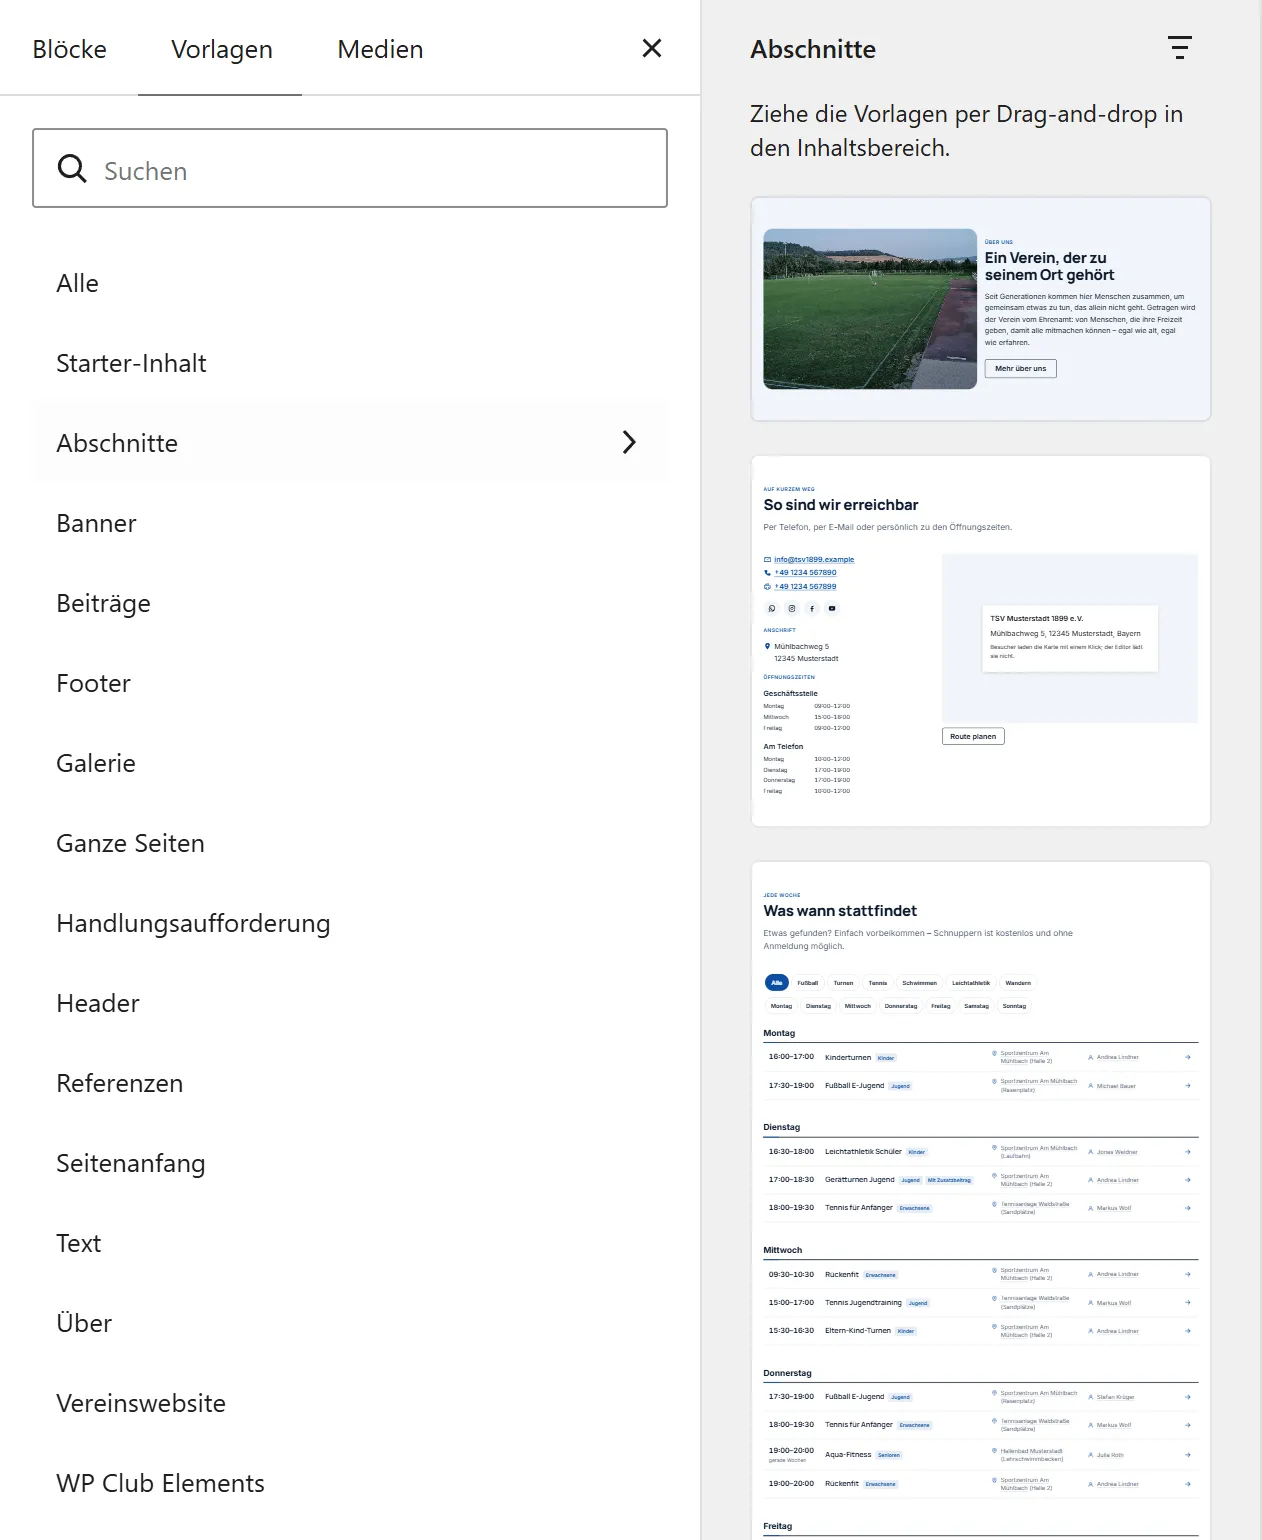Switch to the Blöcke tab
Image resolution: width=1262 pixels, height=1540 pixels.
pyautogui.click(x=70, y=49)
